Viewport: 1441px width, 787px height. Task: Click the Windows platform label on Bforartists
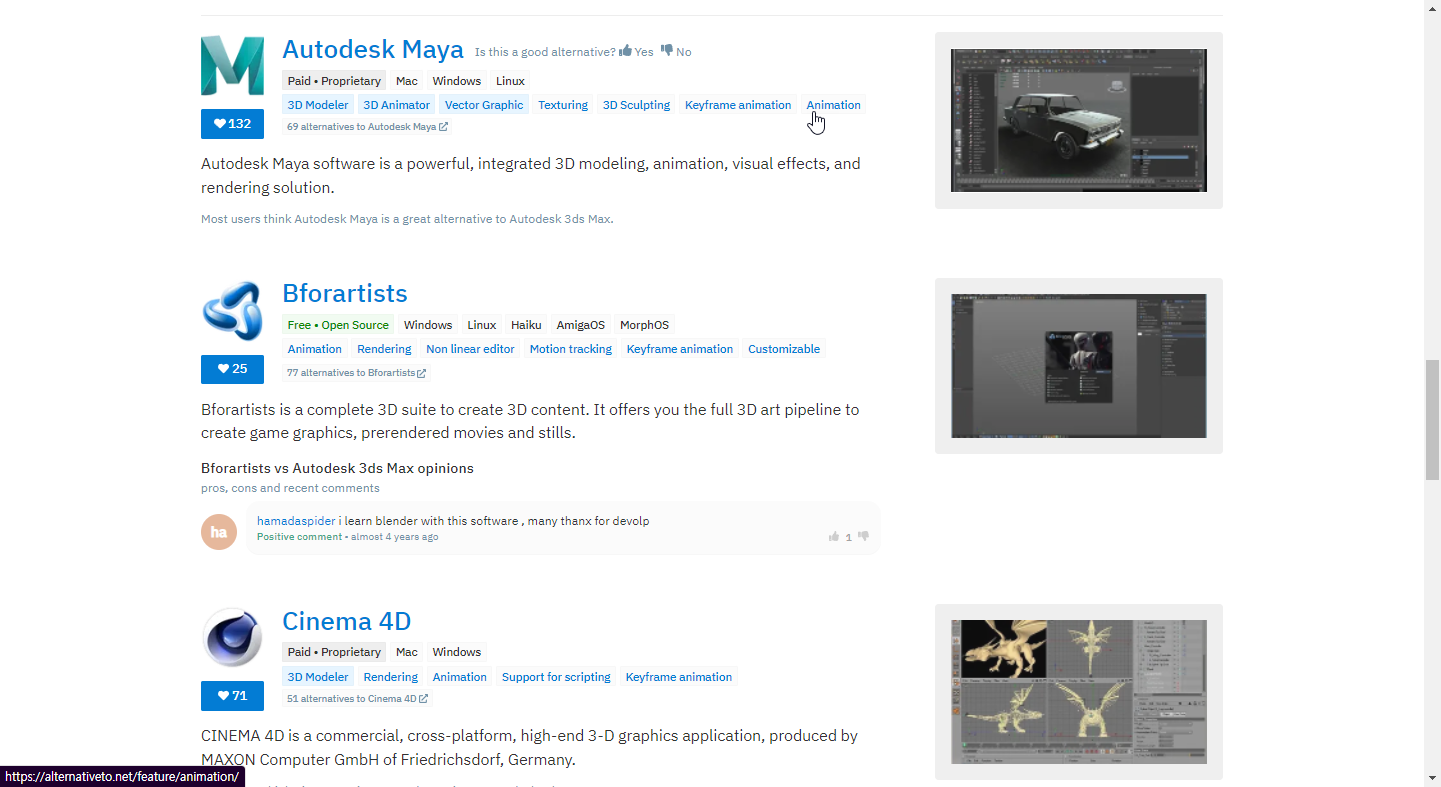(x=428, y=325)
